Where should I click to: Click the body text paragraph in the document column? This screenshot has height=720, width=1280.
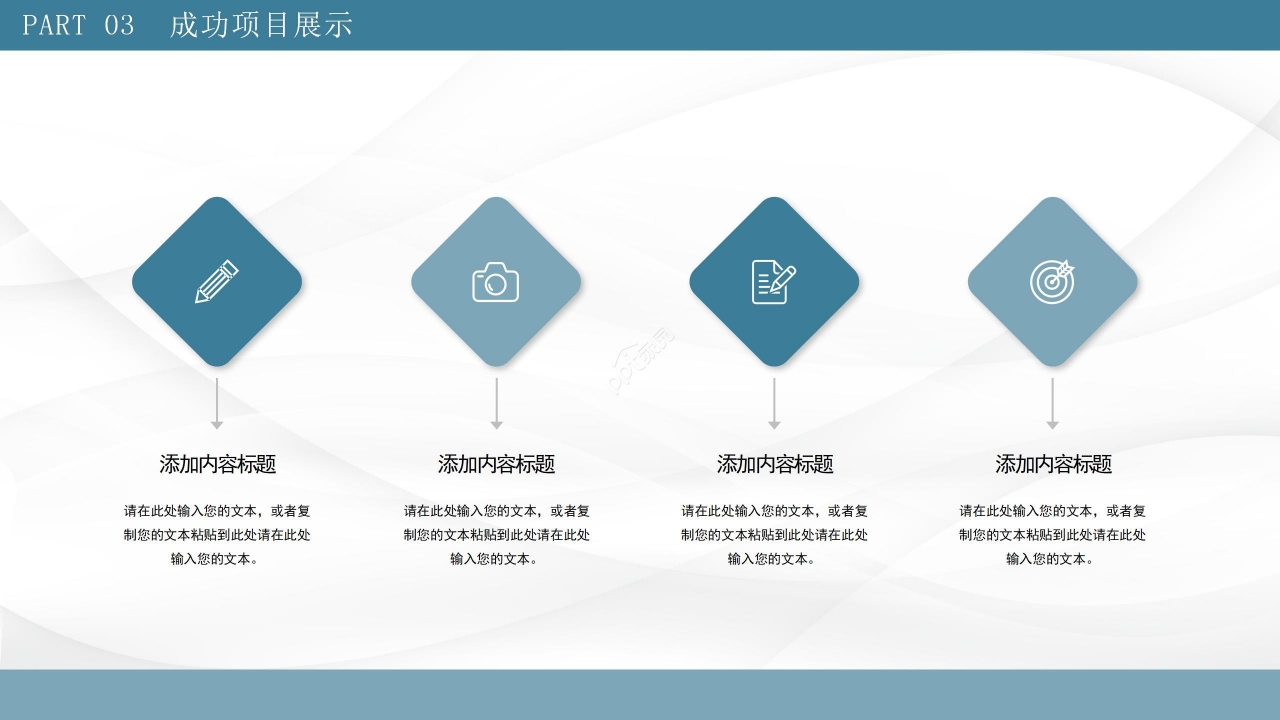pos(774,535)
